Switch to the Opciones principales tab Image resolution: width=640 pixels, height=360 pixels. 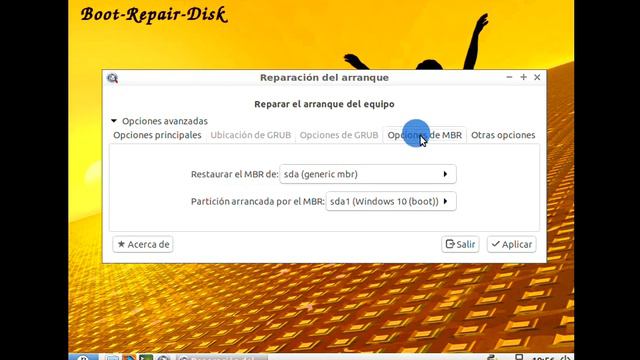(x=157, y=135)
